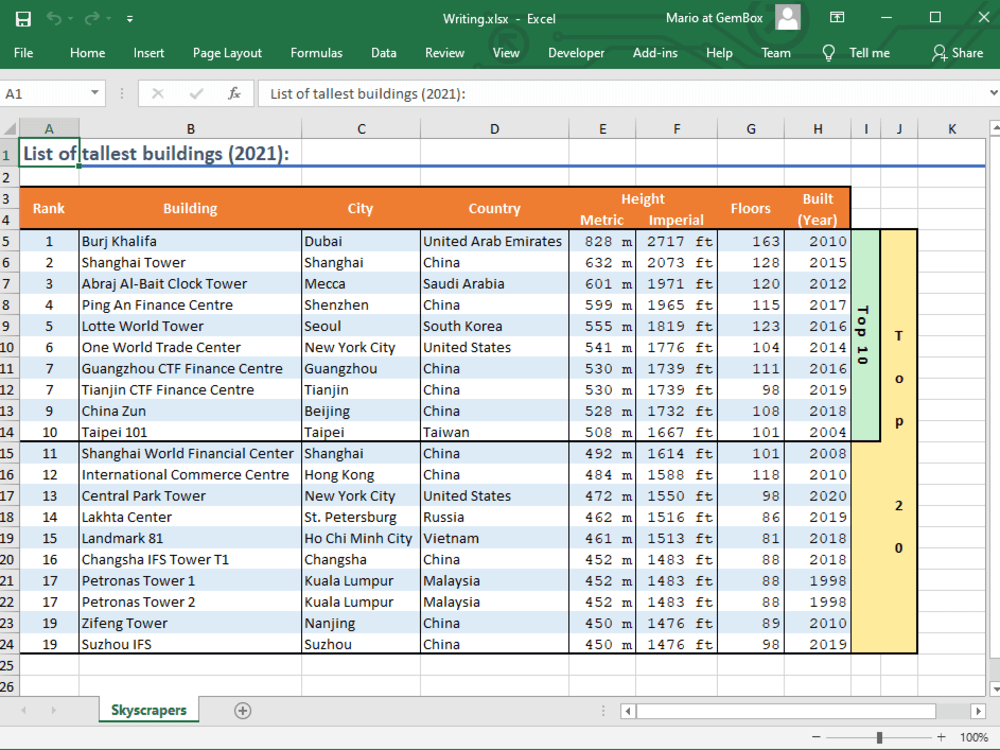Click the Tell me lightbulb icon
Screen dimensions: 1000x750
click(828, 53)
